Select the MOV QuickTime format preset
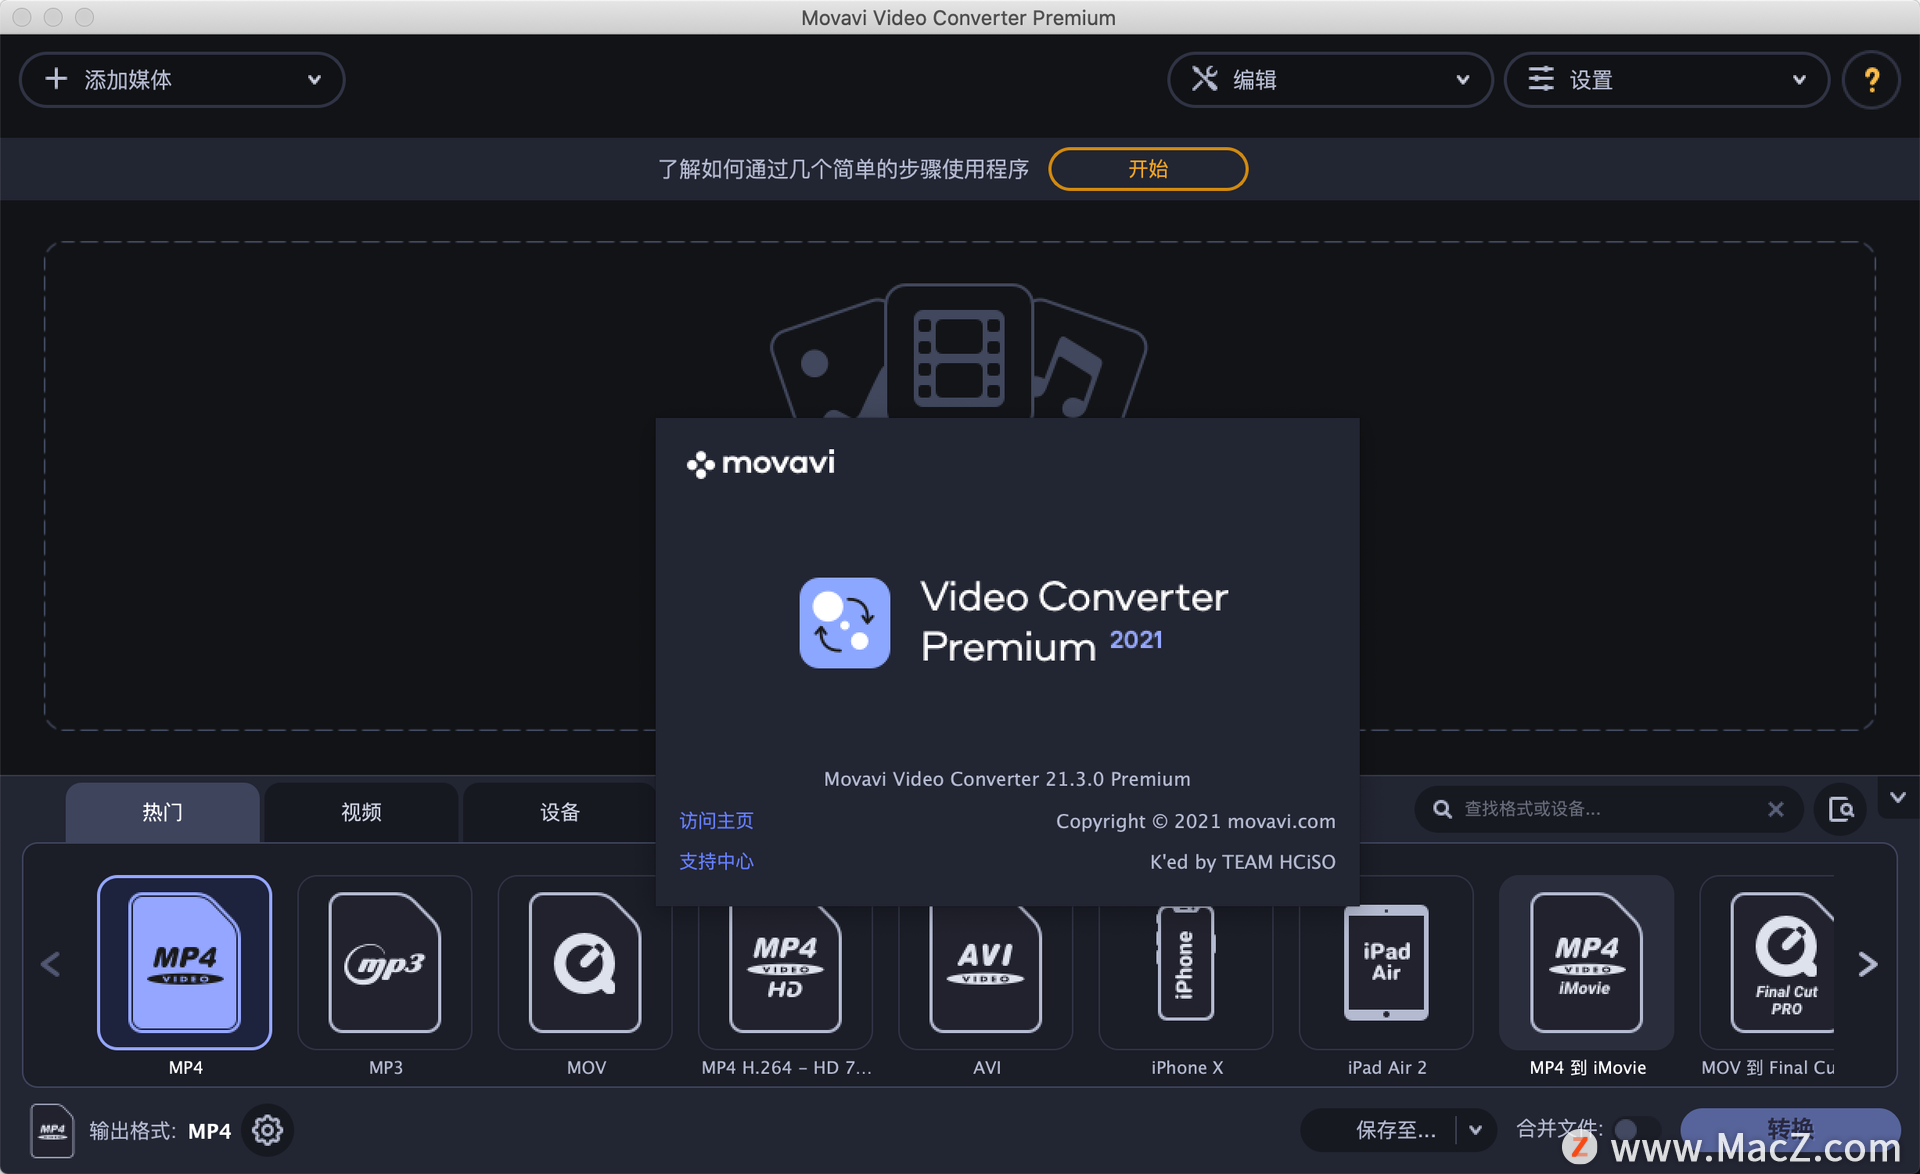The image size is (1920, 1174). [585, 962]
